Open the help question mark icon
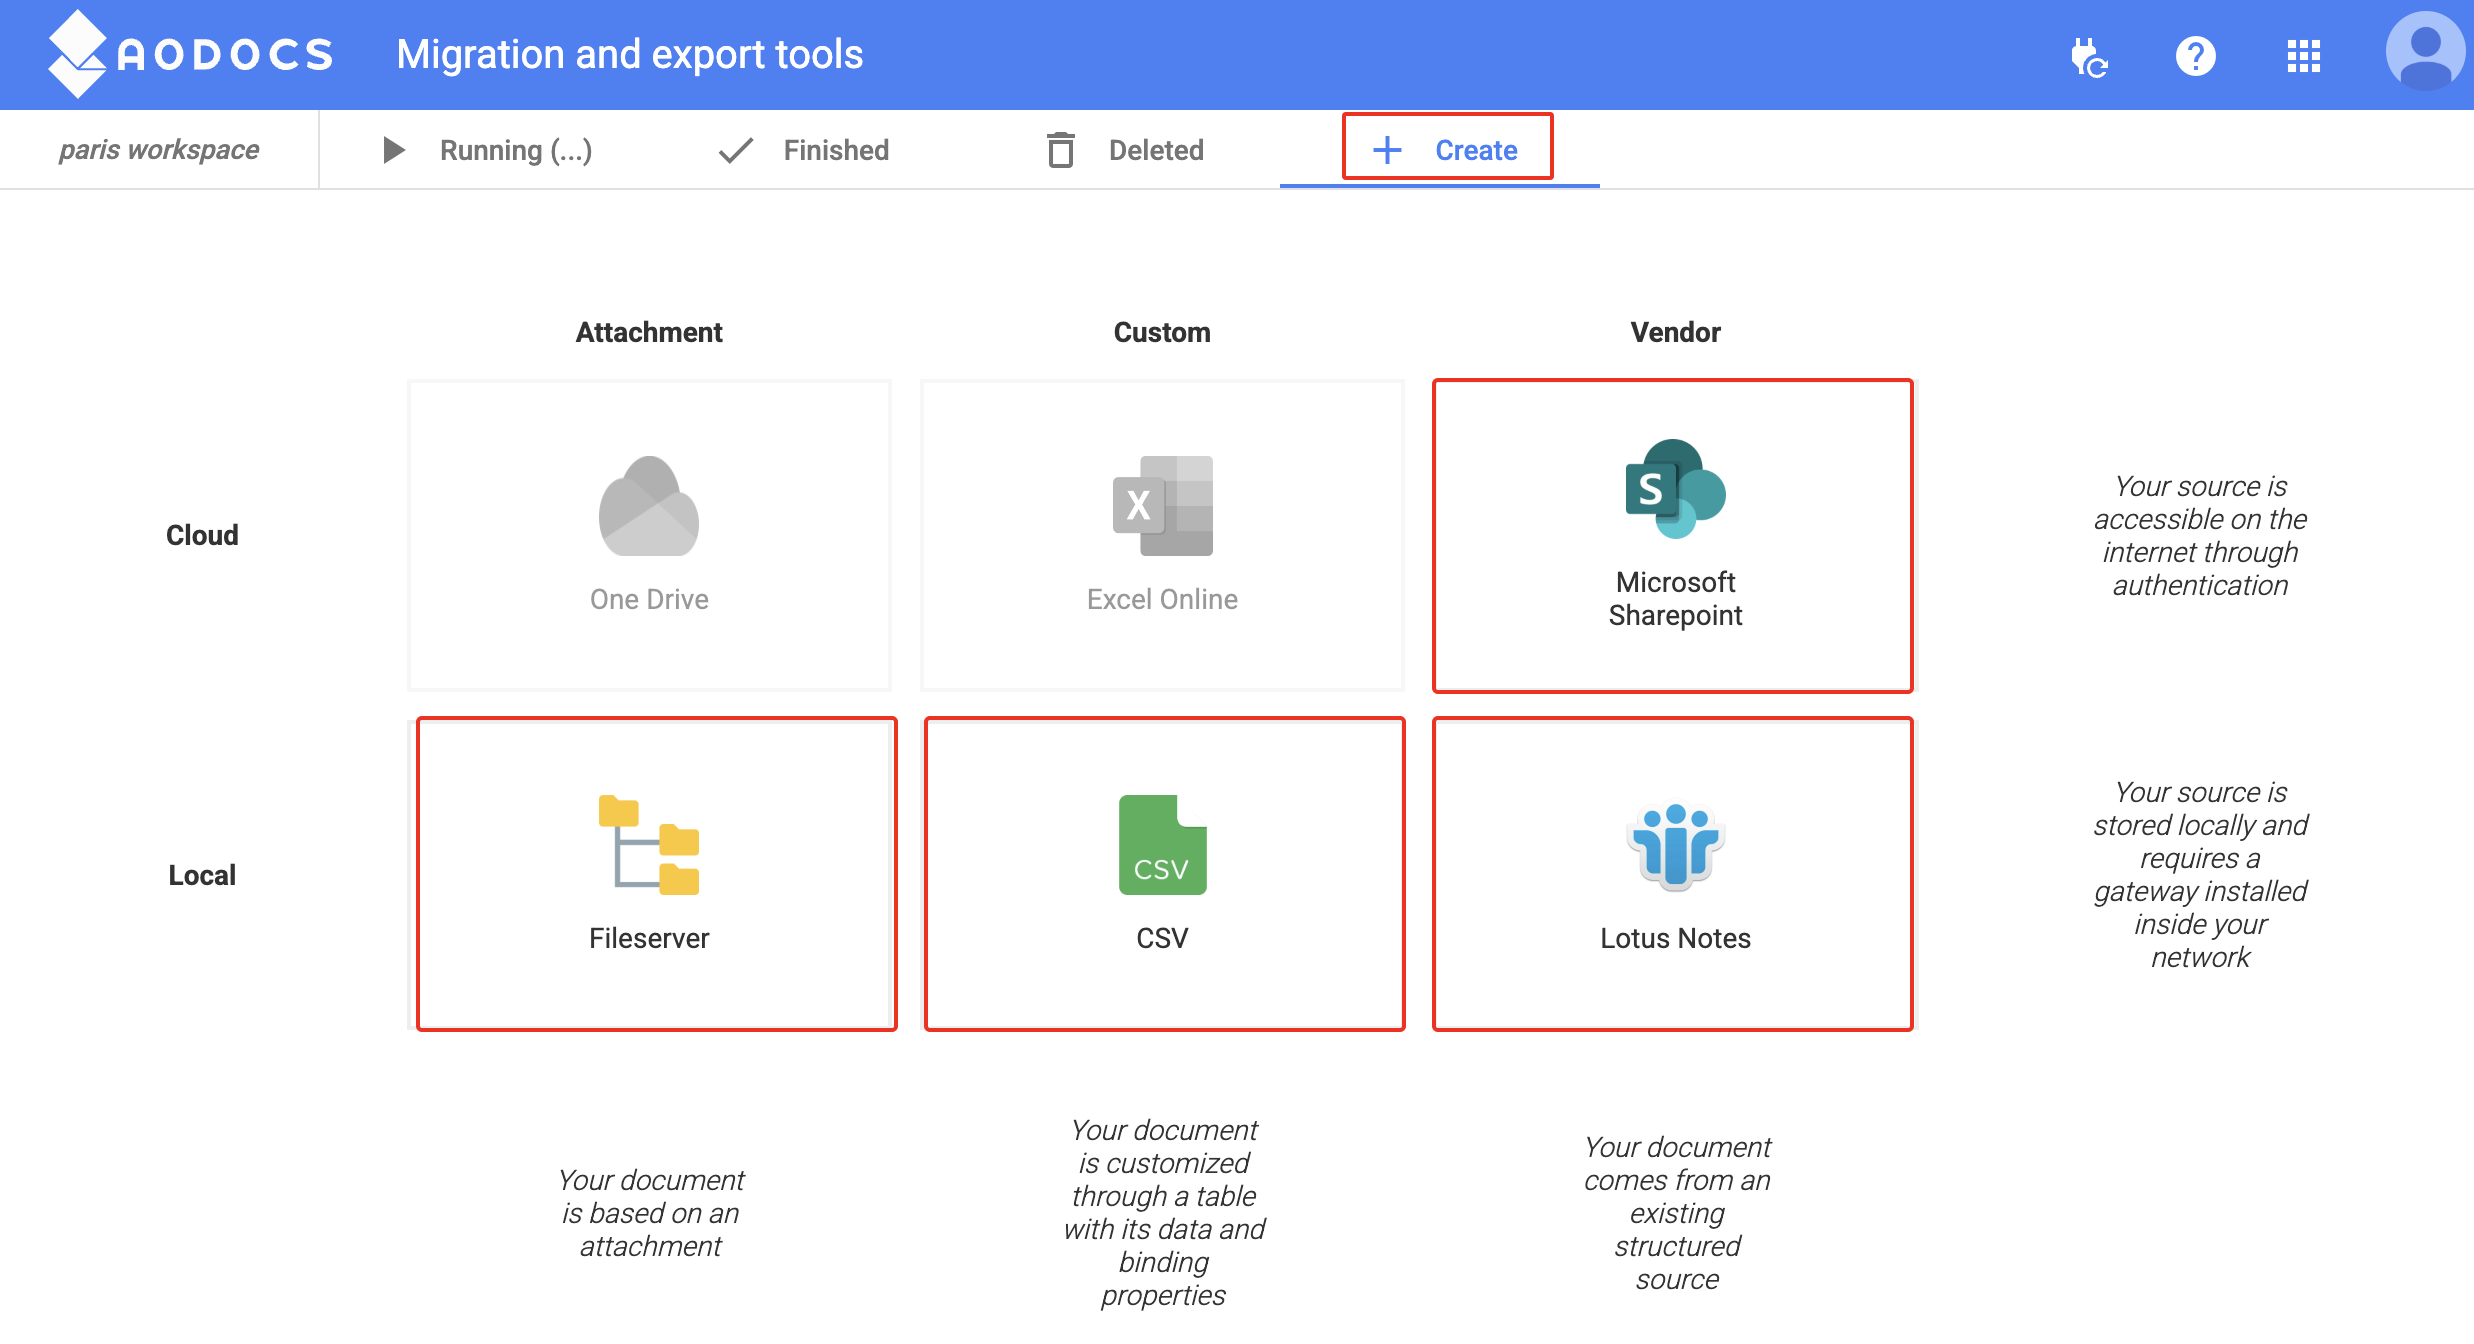 pyautogui.click(x=2196, y=56)
